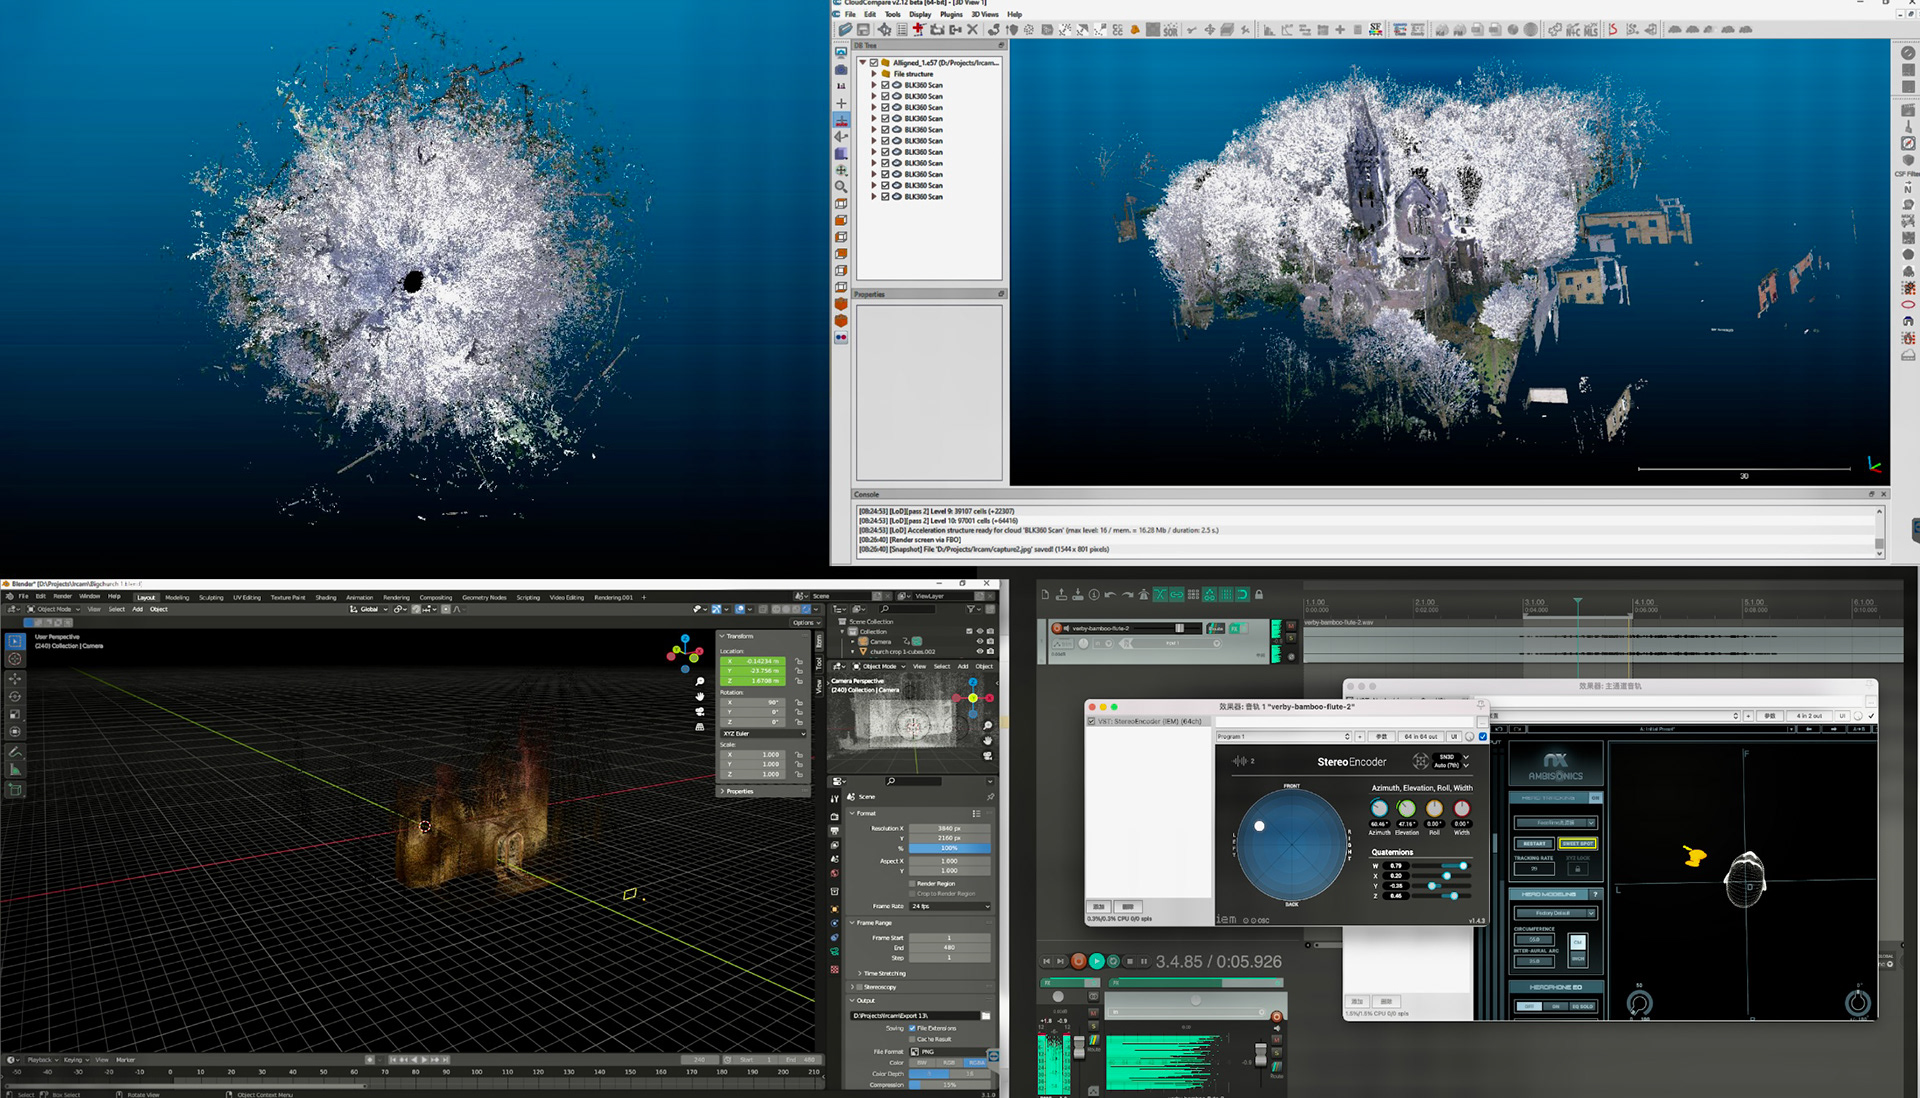Open CloudCompare Display menu

tap(920, 14)
